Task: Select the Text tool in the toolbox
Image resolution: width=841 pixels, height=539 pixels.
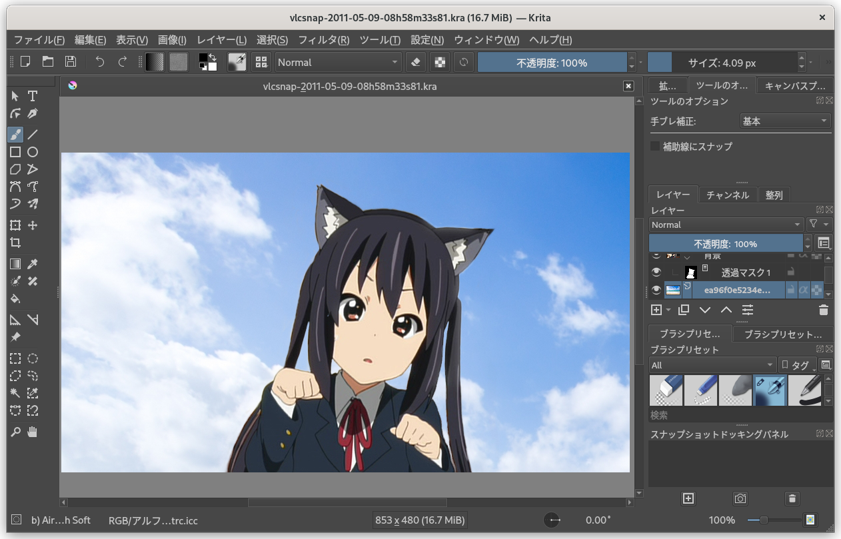Action: [33, 96]
